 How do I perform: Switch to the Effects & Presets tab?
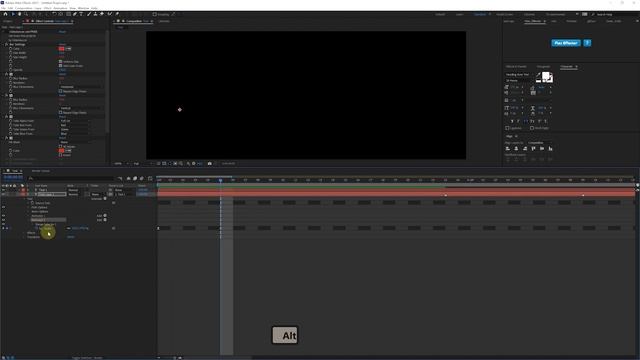(x=516, y=66)
